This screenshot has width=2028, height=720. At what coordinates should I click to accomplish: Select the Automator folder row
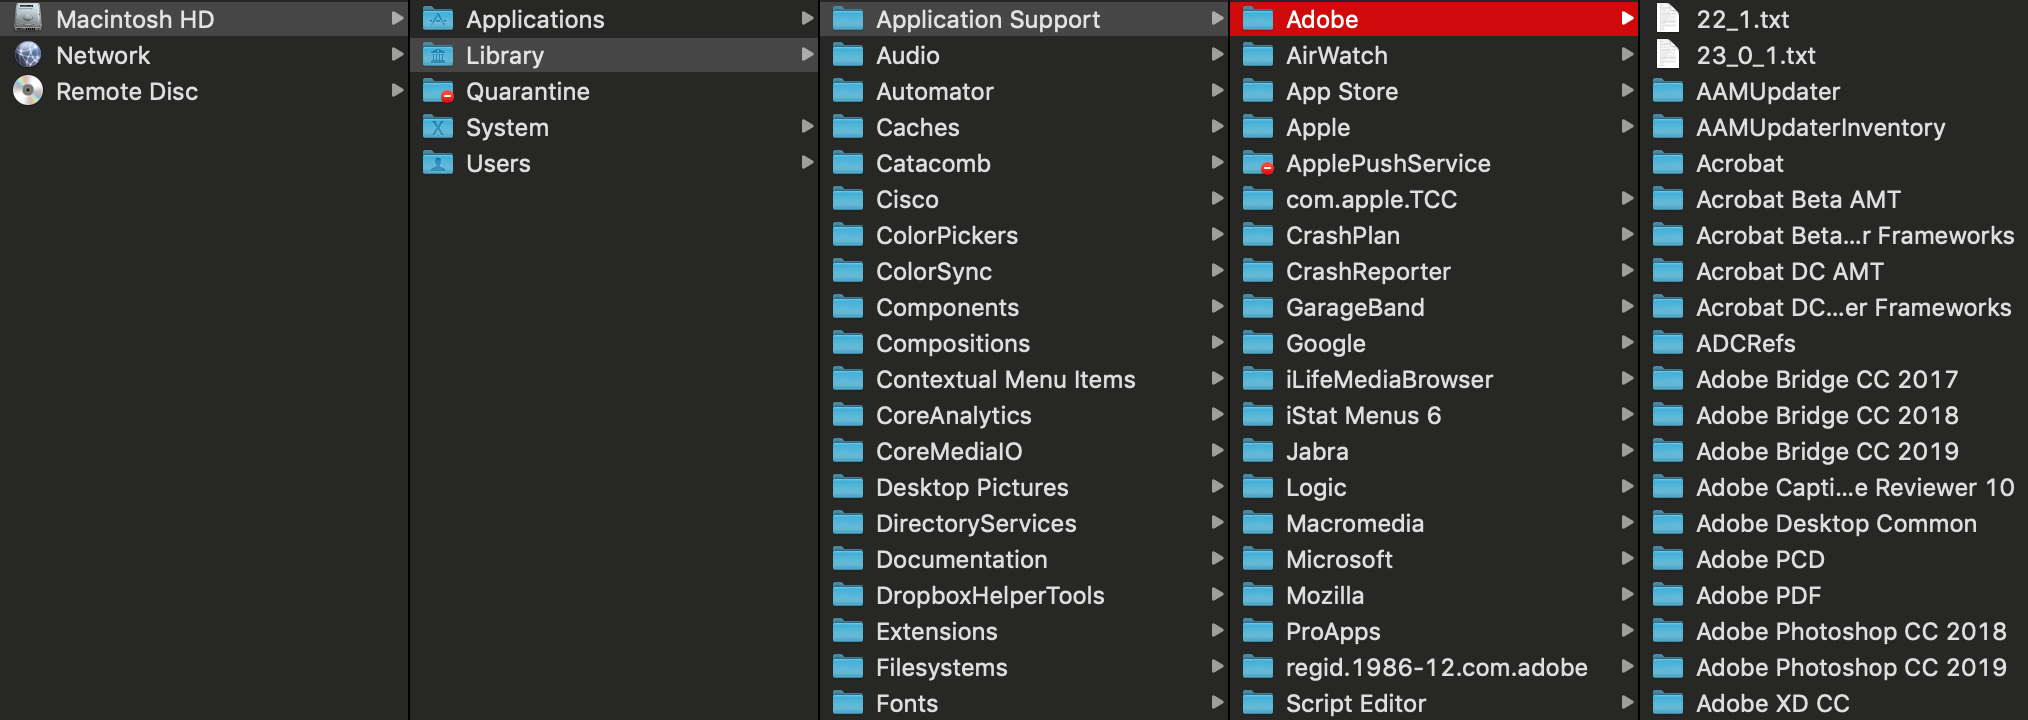tap(1024, 91)
